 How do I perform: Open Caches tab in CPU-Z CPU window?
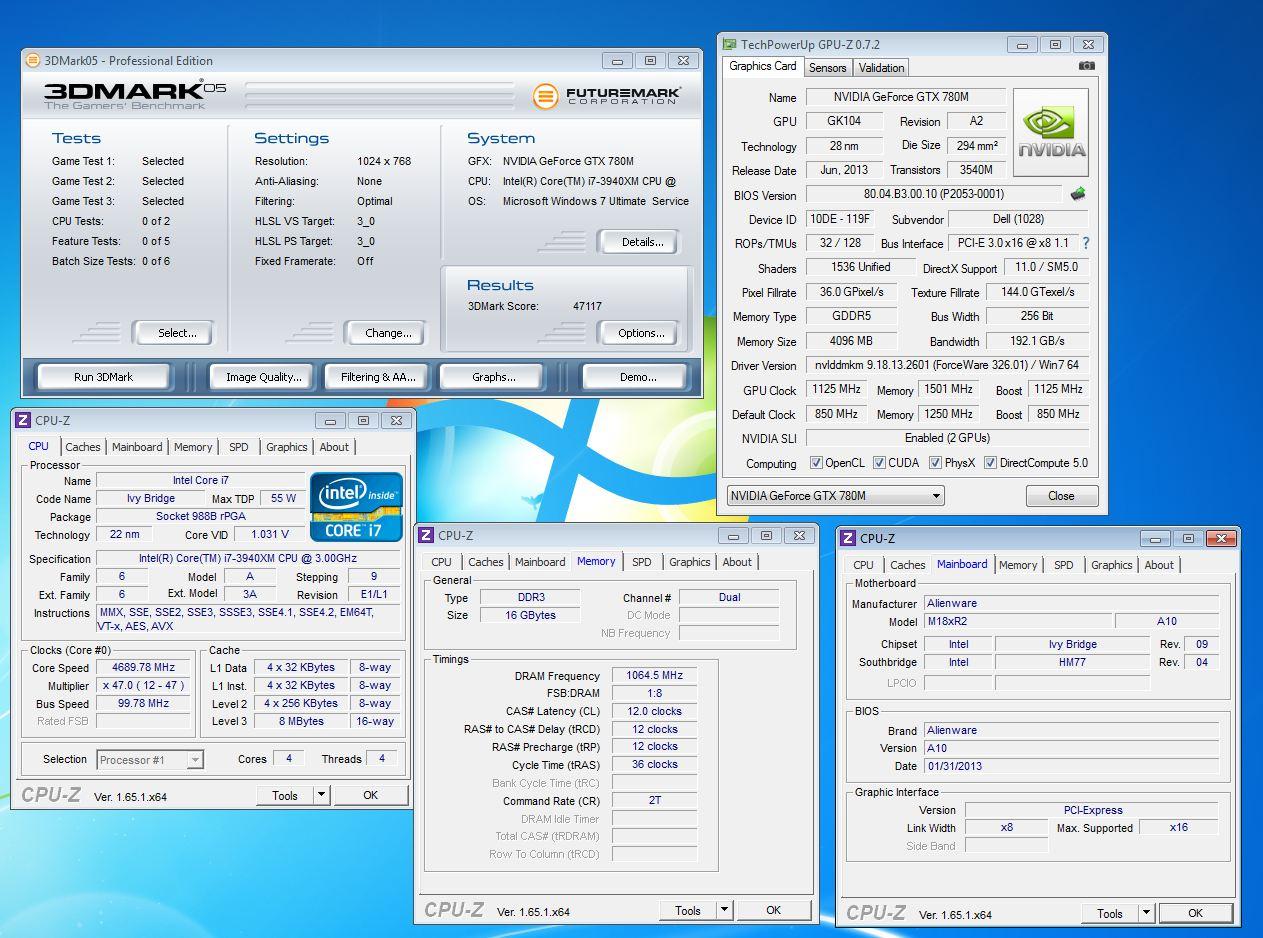click(x=82, y=447)
